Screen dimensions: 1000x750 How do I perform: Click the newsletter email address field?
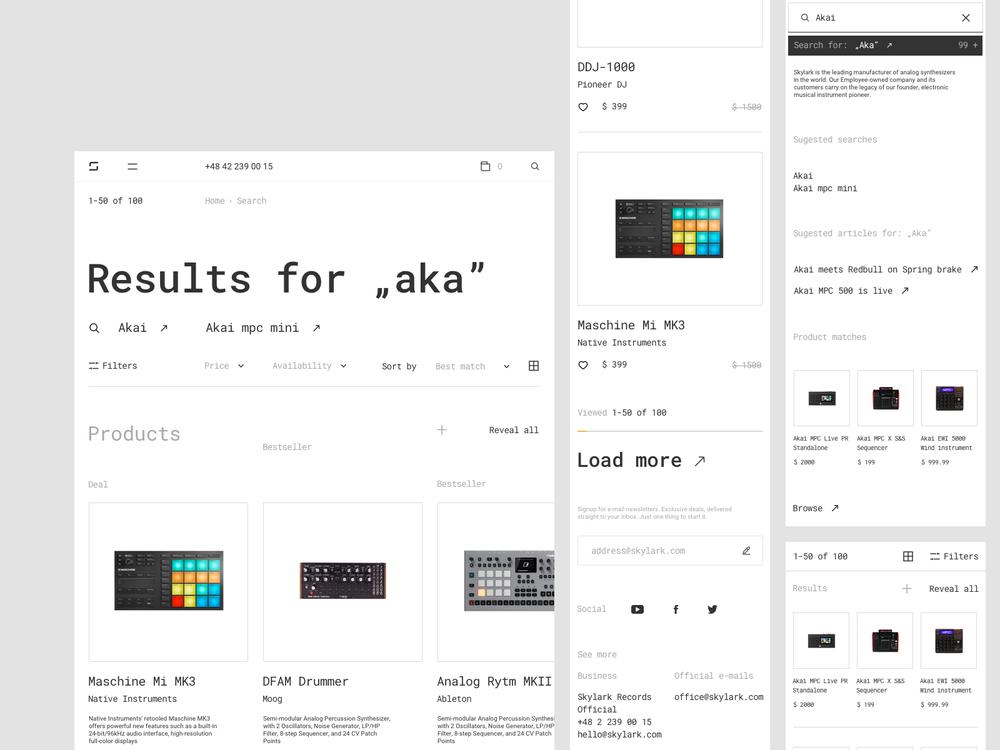pyautogui.click(x=655, y=551)
